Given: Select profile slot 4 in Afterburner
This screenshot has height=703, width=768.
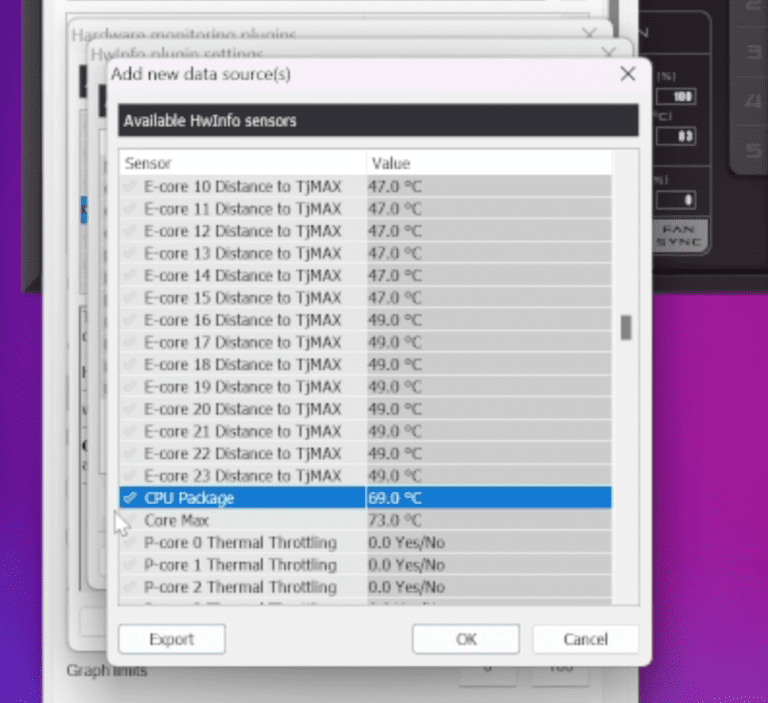Looking at the screenshot, I should pyautogui.click(x=754, y=101).
